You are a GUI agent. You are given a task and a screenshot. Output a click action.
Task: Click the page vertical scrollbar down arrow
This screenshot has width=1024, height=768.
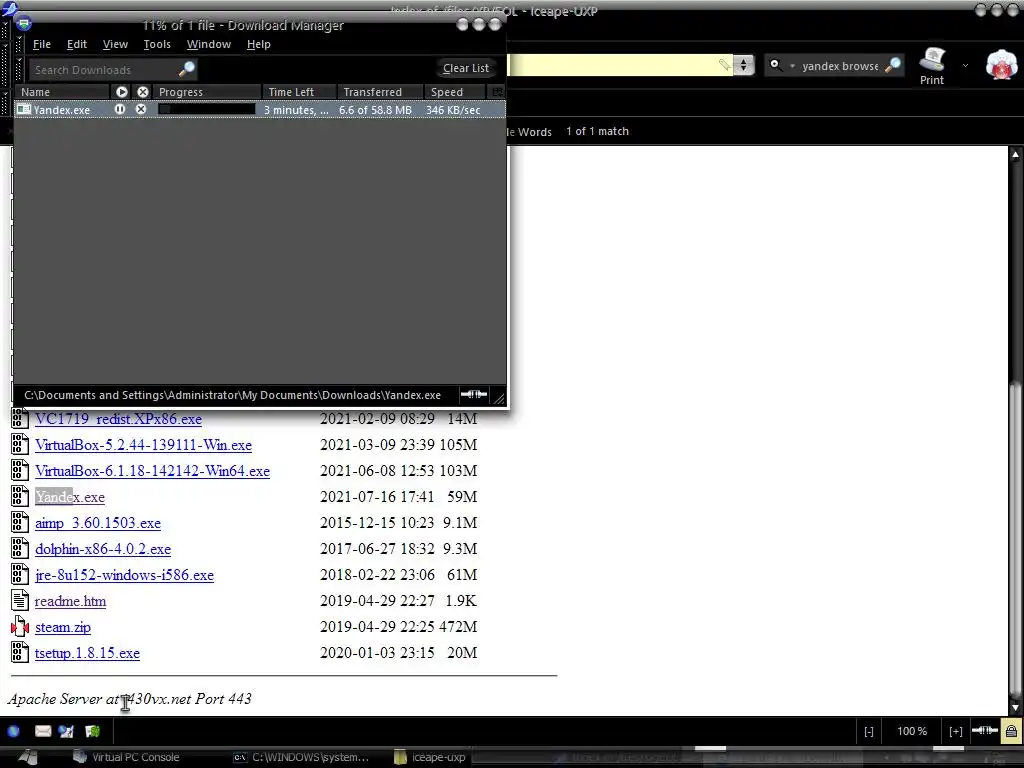(x=1015, y=707)
